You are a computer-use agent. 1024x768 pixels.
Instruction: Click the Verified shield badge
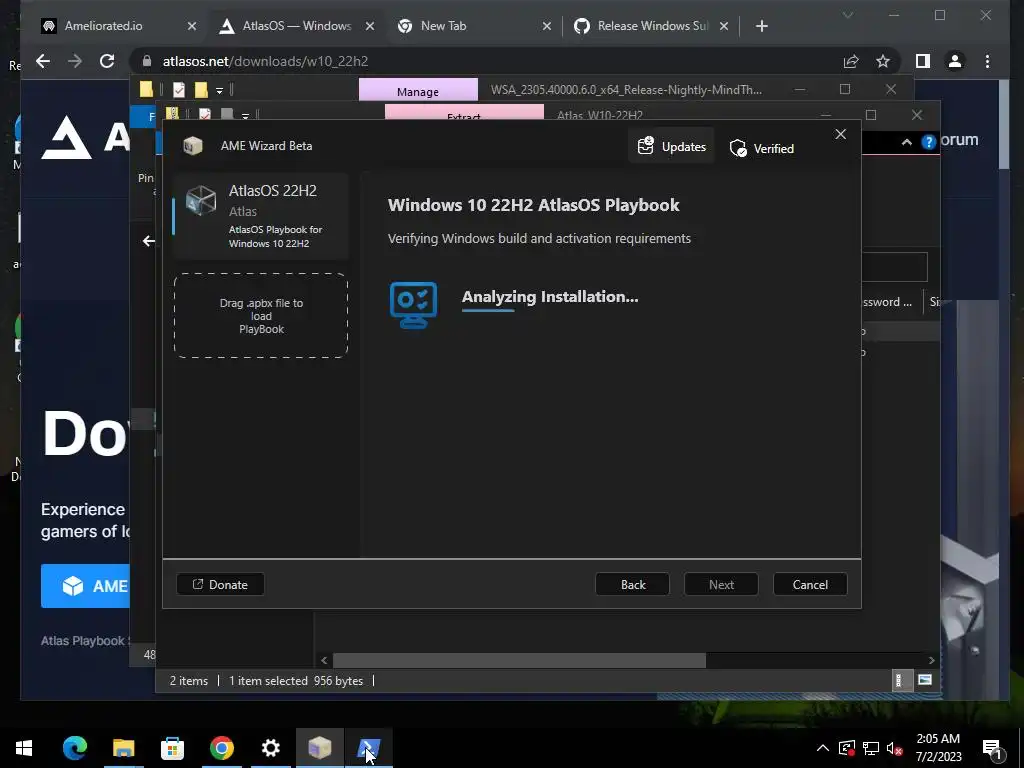(761, 149)
